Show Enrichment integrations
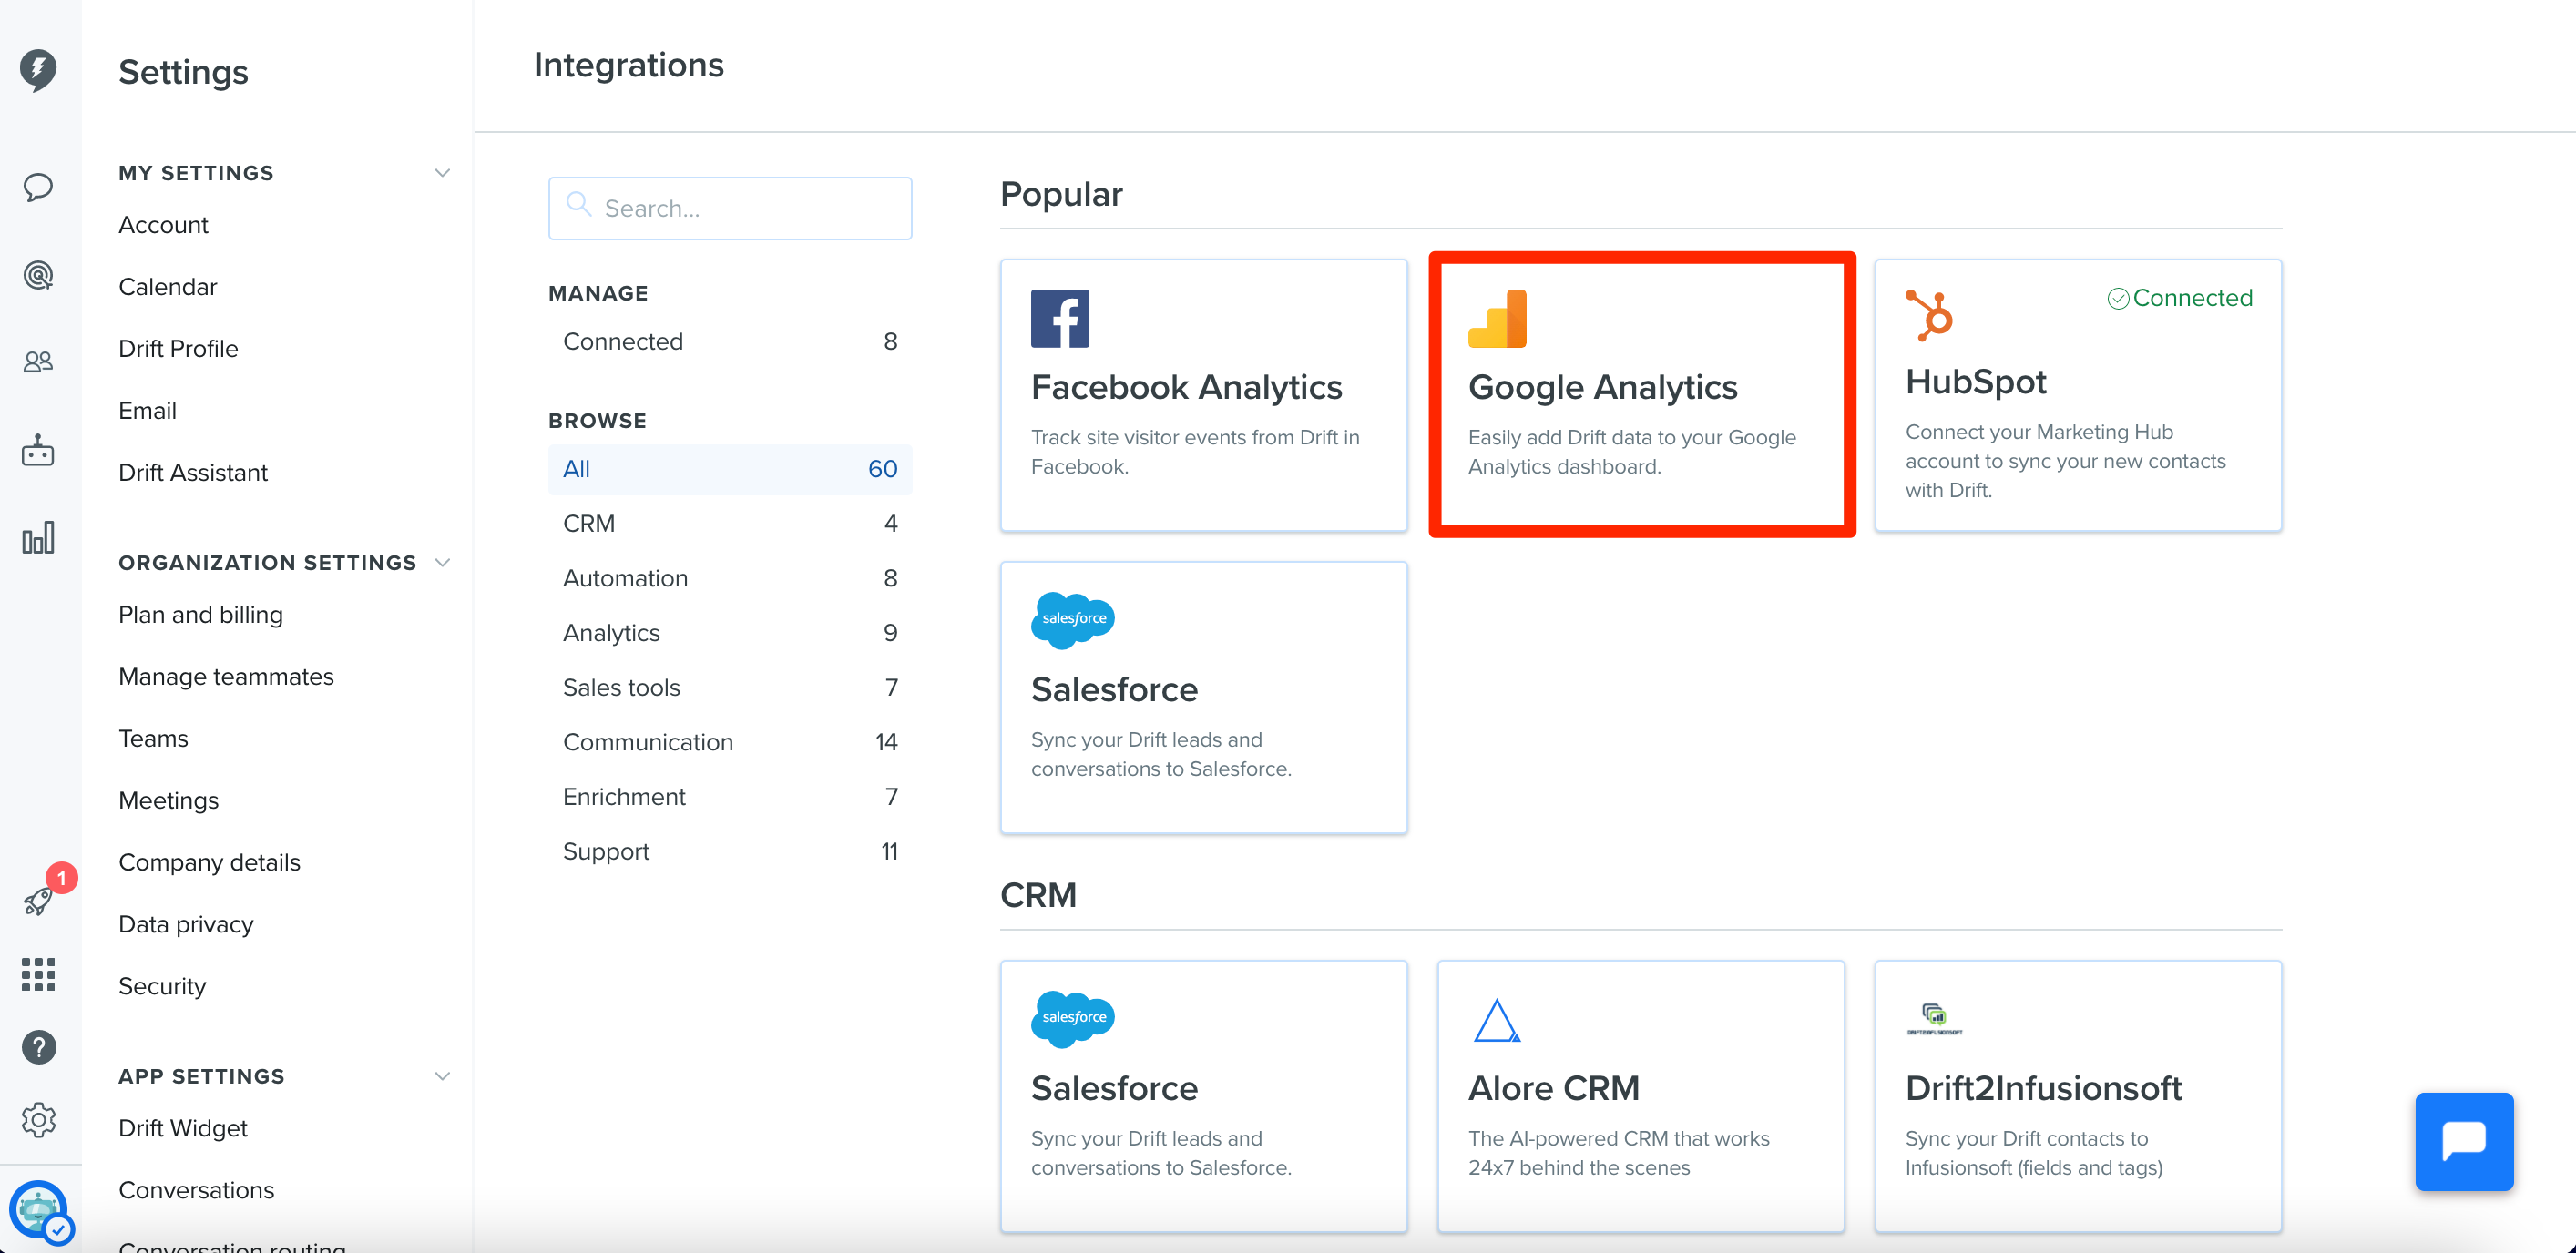The width and height of the screenshot is (2576, 1253). coord(730,797)
